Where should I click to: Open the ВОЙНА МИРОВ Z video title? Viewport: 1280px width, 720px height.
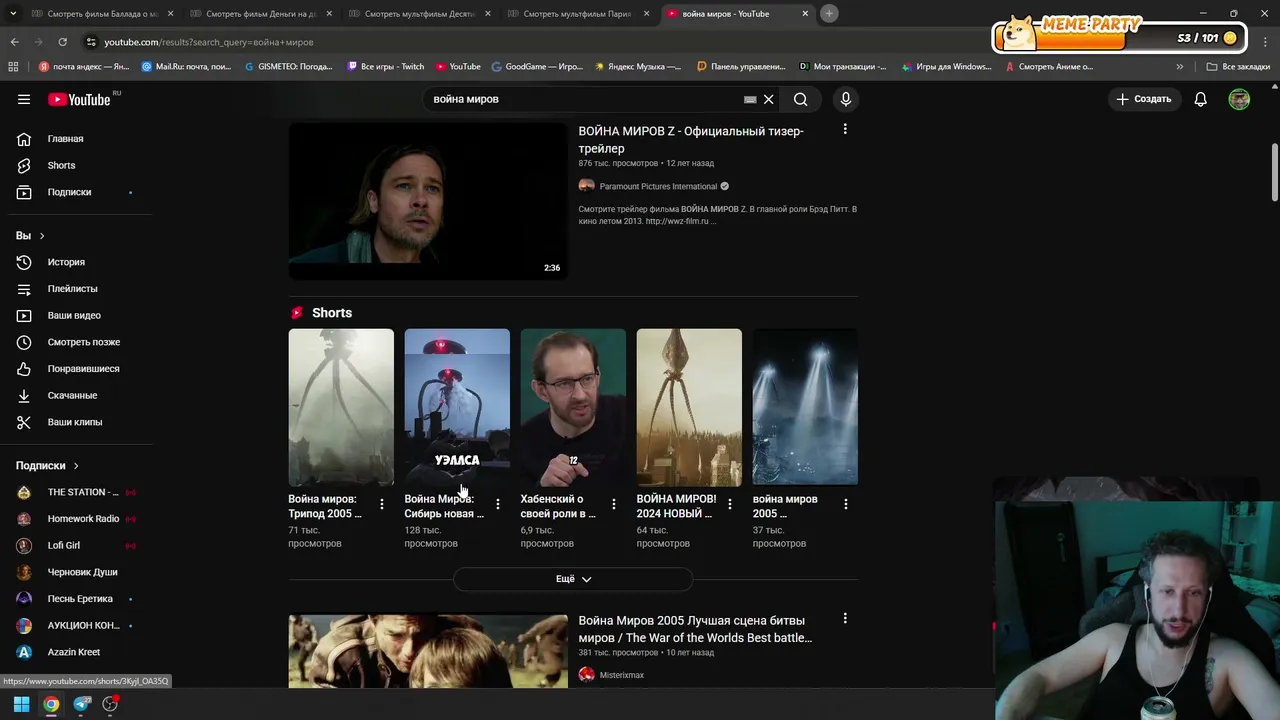pyautogui.click(x=691, y=140)
